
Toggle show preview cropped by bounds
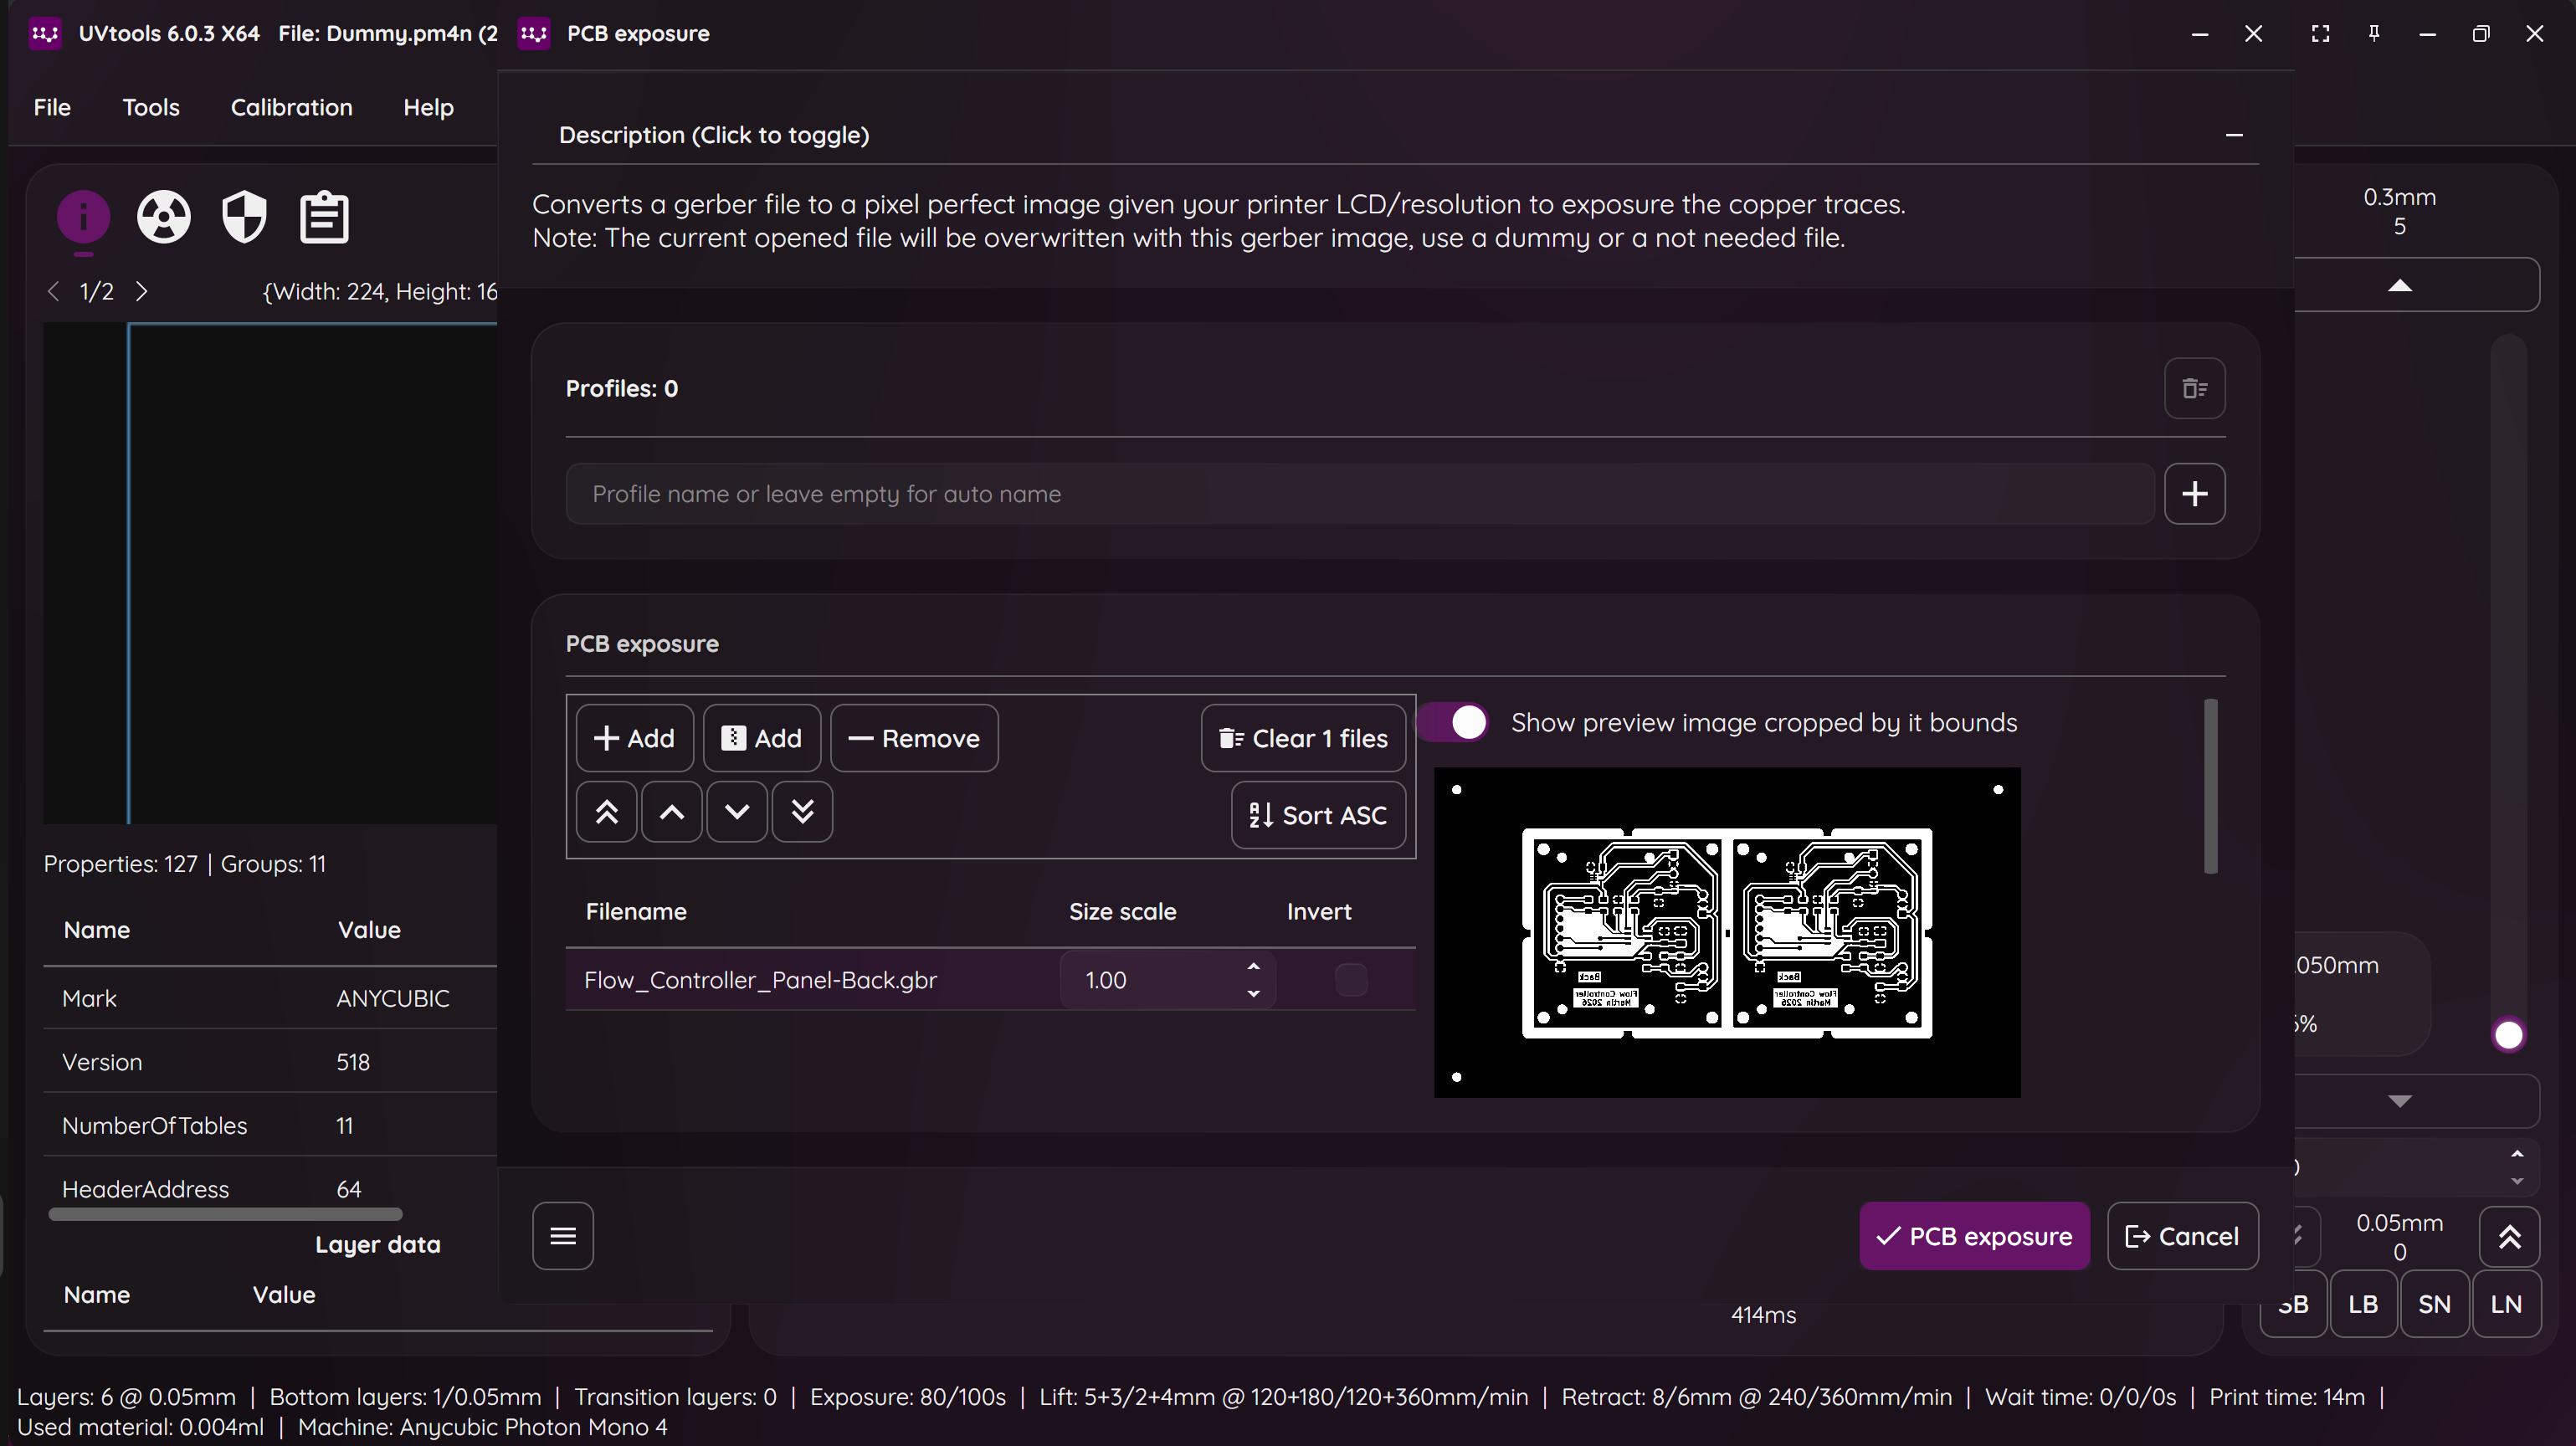click(1455, 722)
